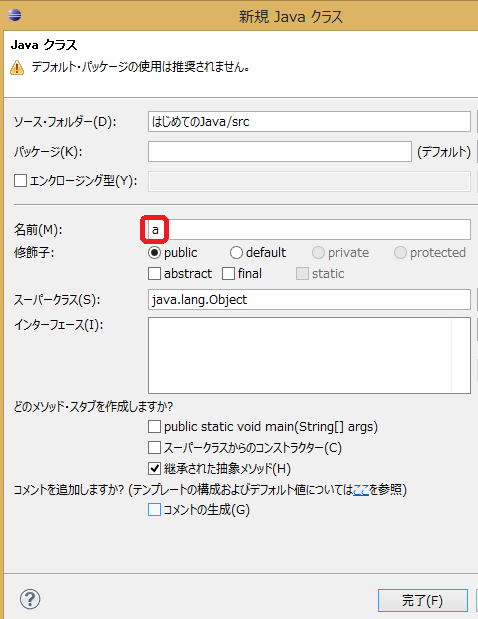478x619 pixels.
Task: Open the ここ template settings link
Action: pyautogui.click(x=361, y=490)
